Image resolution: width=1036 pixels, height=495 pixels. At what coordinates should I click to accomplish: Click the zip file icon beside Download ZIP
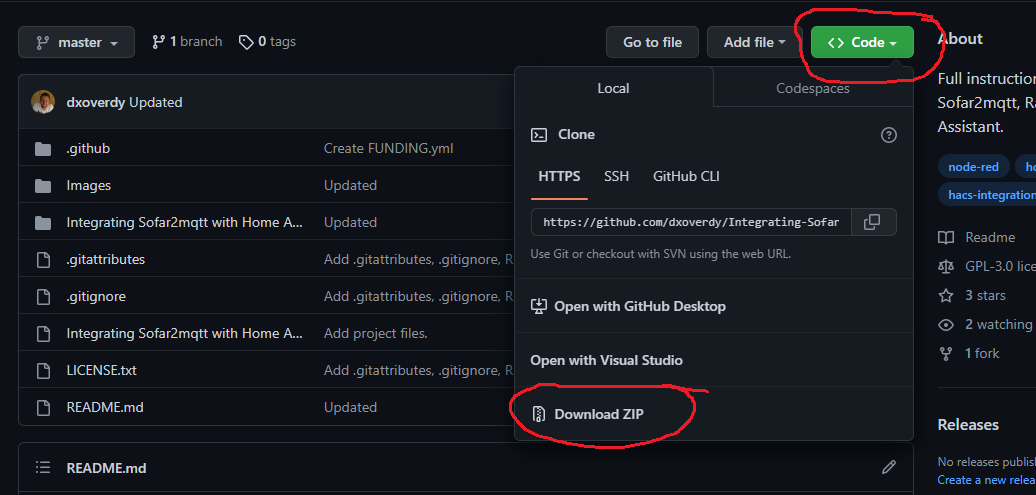coord(539,414)
